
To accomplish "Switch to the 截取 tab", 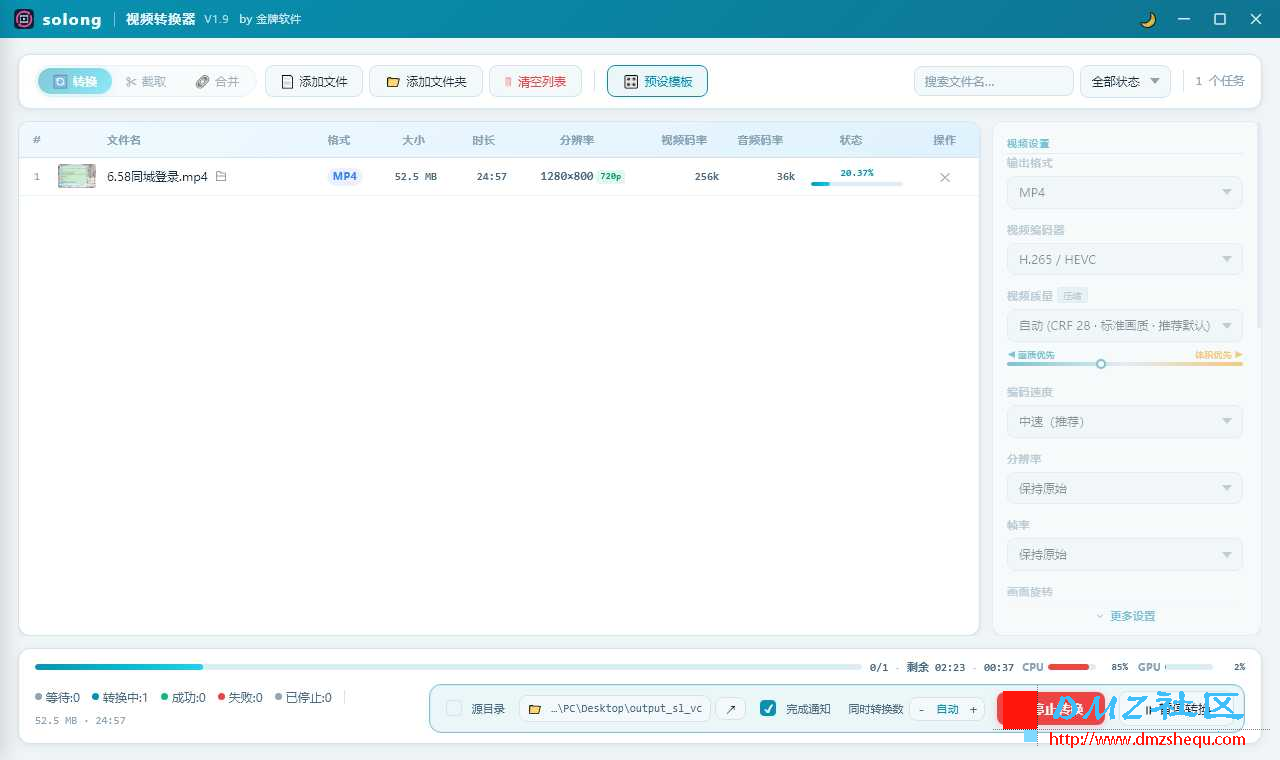I will [146, 81].
